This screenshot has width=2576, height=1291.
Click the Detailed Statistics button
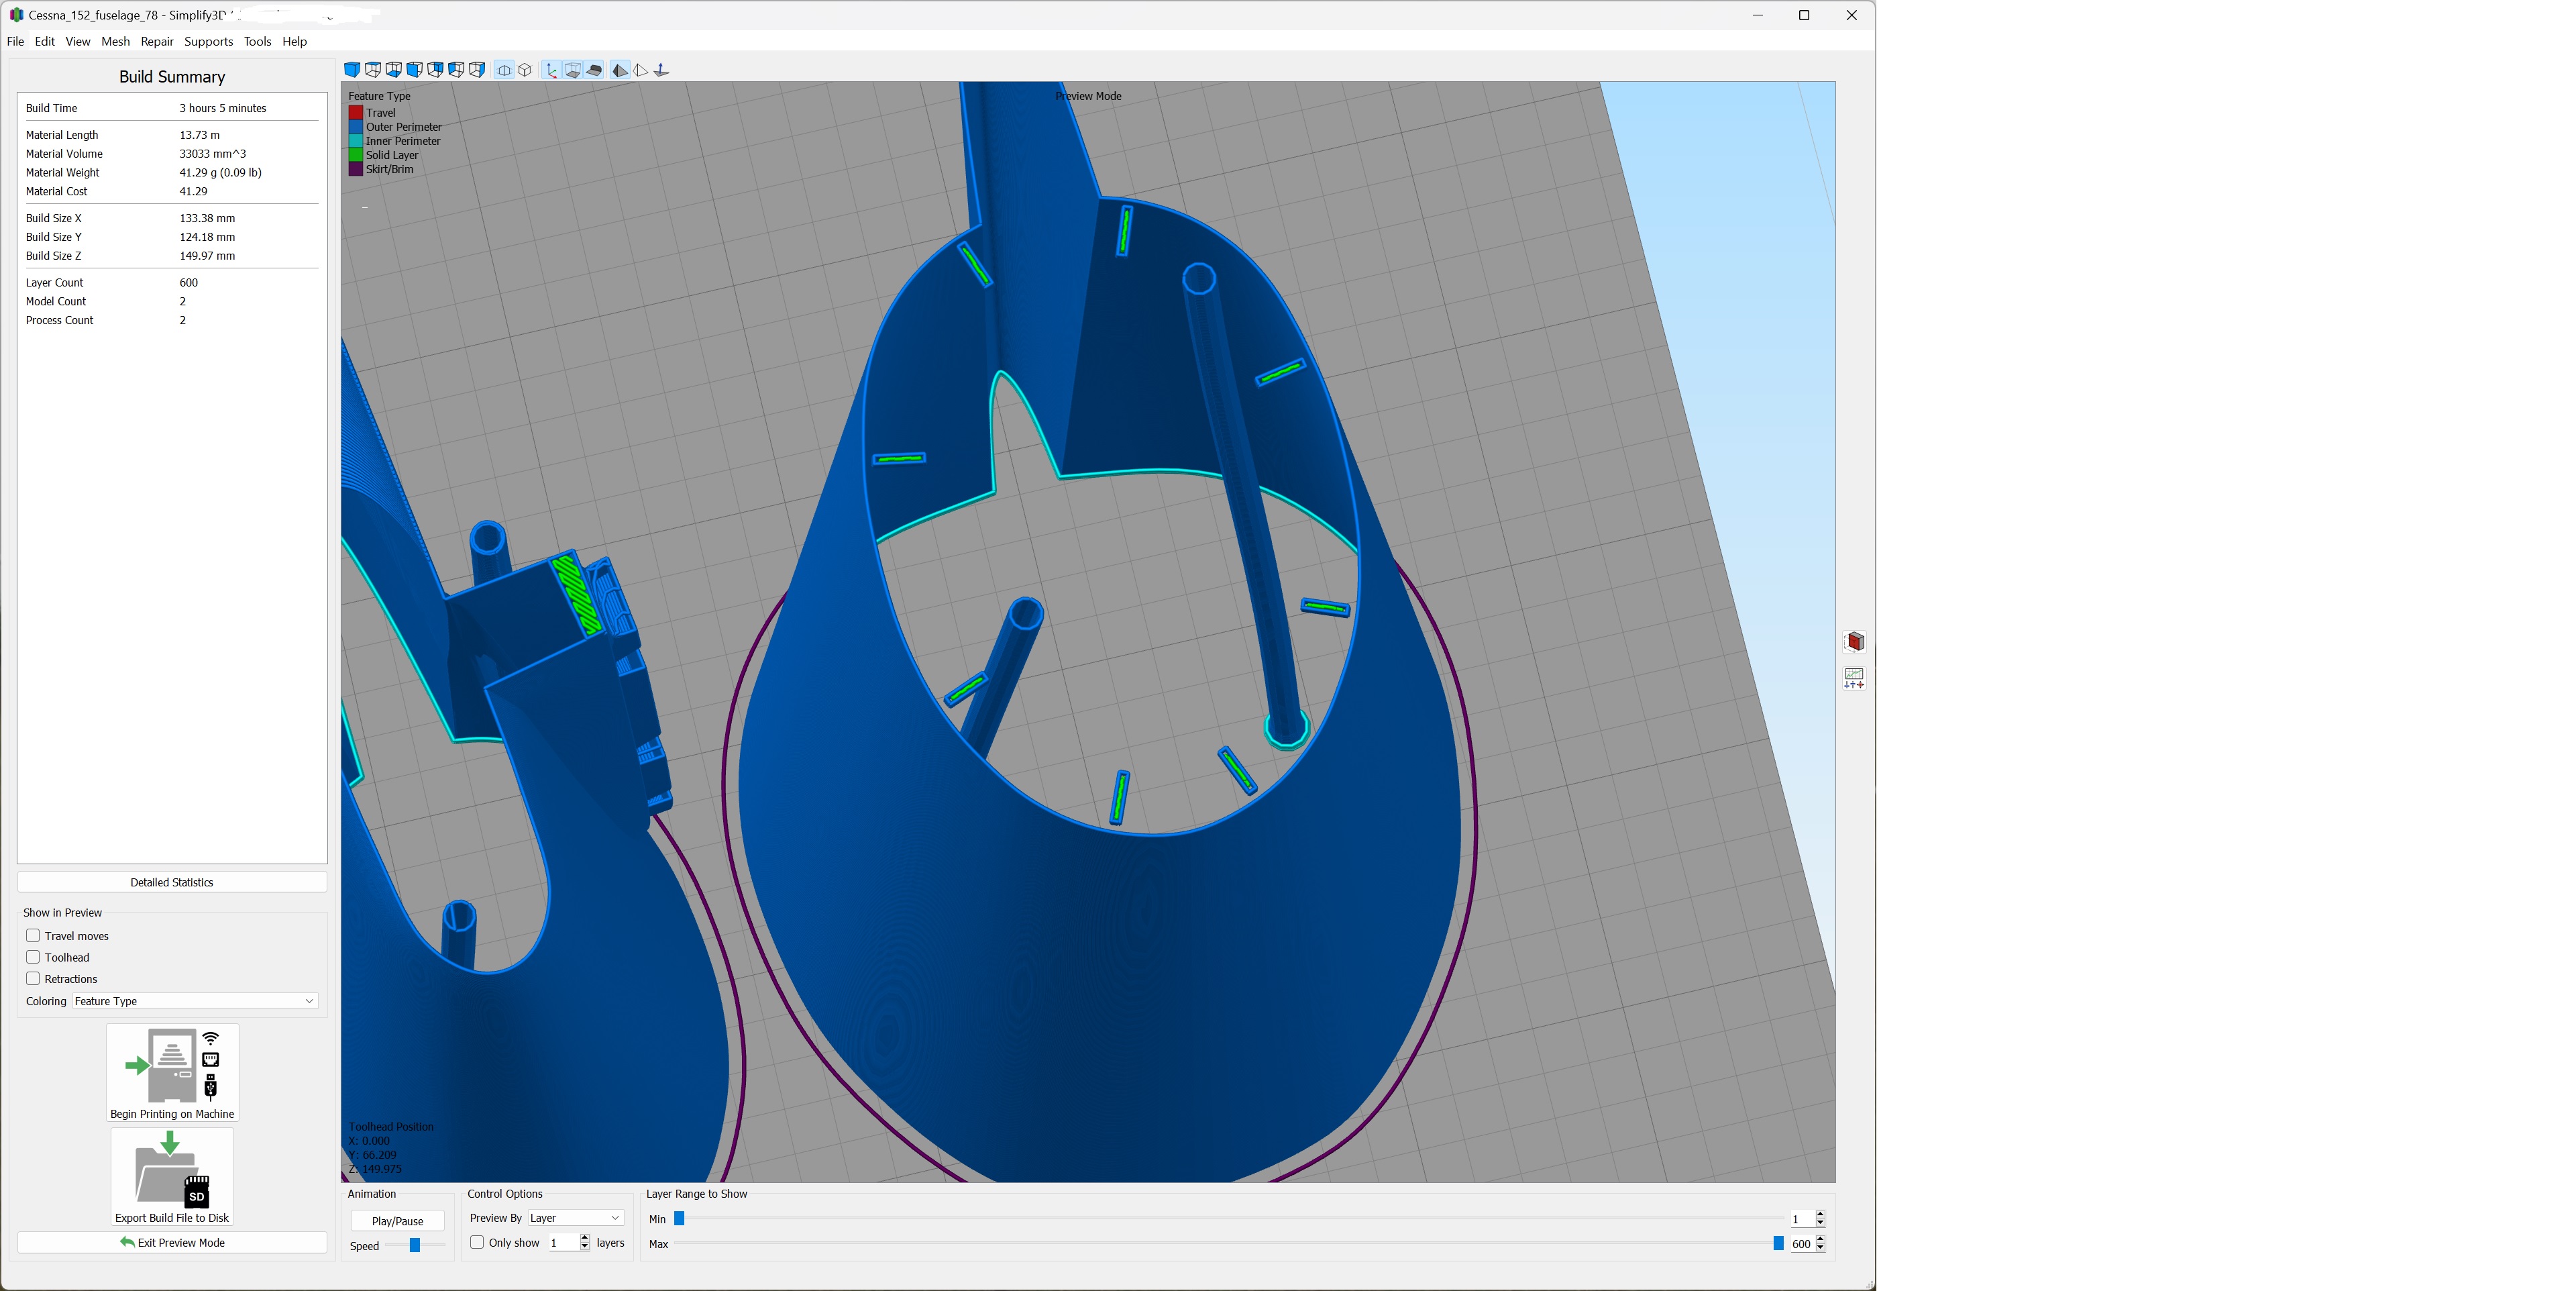click(172, 882)
